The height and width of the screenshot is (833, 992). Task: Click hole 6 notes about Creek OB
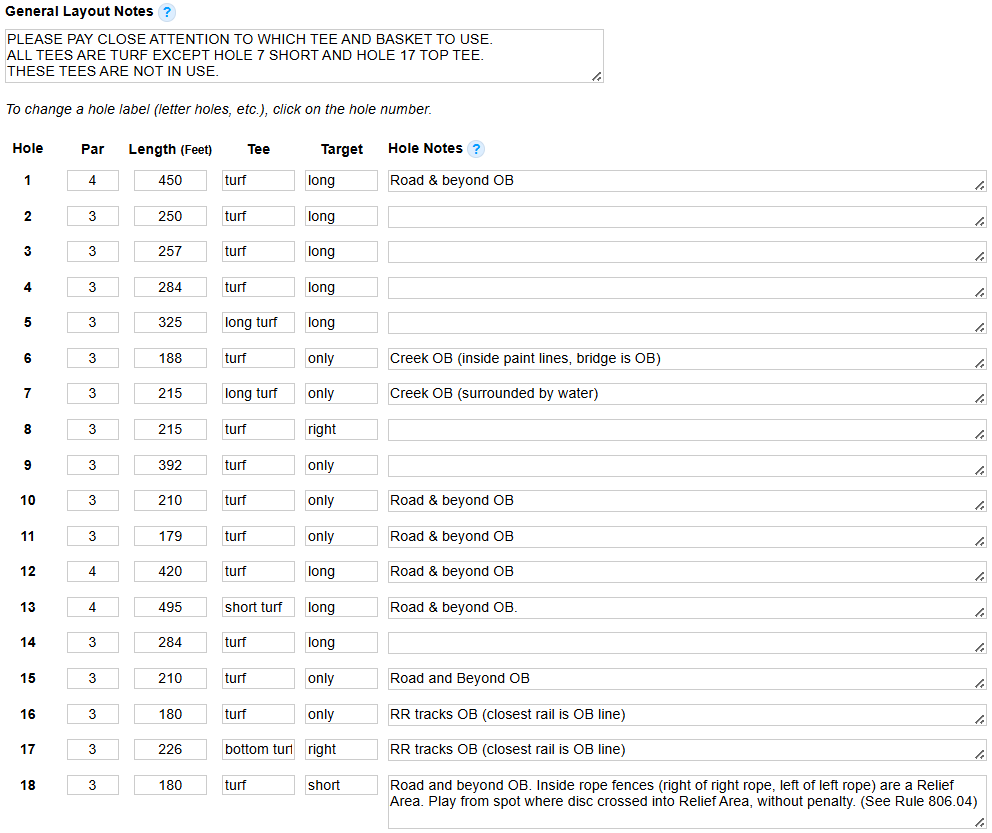[686, 358]
